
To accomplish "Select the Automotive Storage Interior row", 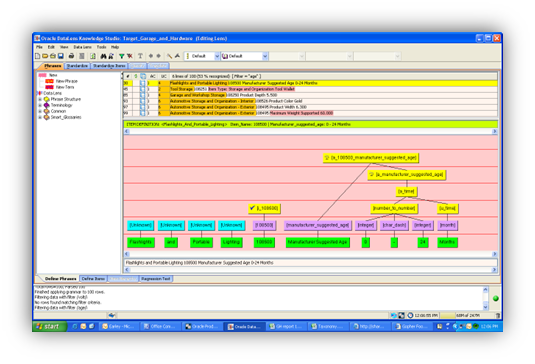I will tap(310, 101).
